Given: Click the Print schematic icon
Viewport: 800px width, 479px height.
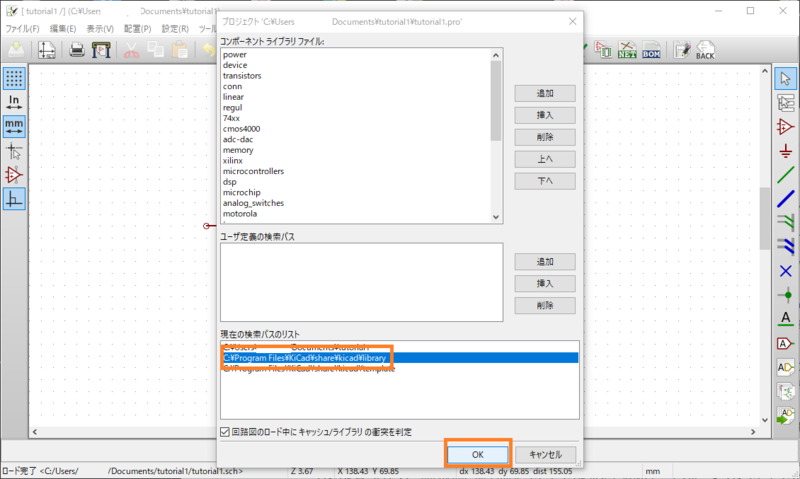Looking at the screenshot, I should pyautogui.click(x=77, y=50).
